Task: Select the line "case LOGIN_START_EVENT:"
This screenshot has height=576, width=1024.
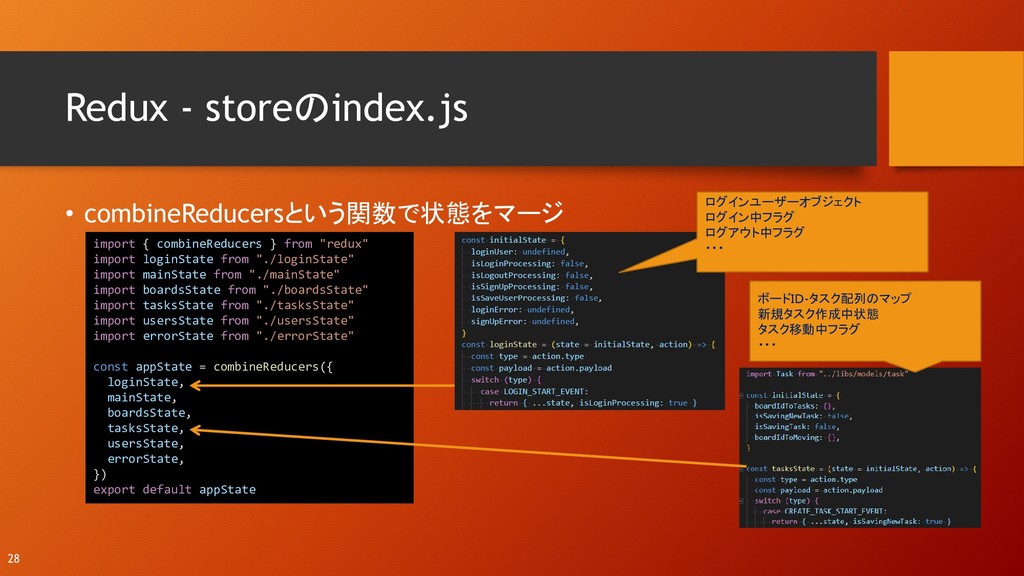Action: [x=534, y=391]
